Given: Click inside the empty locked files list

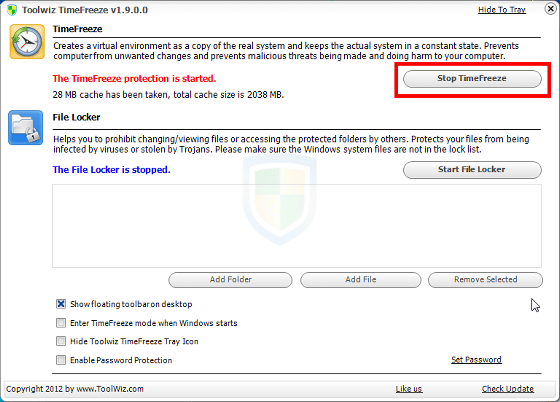Looking at the screenshot, I should coord(297,226).
